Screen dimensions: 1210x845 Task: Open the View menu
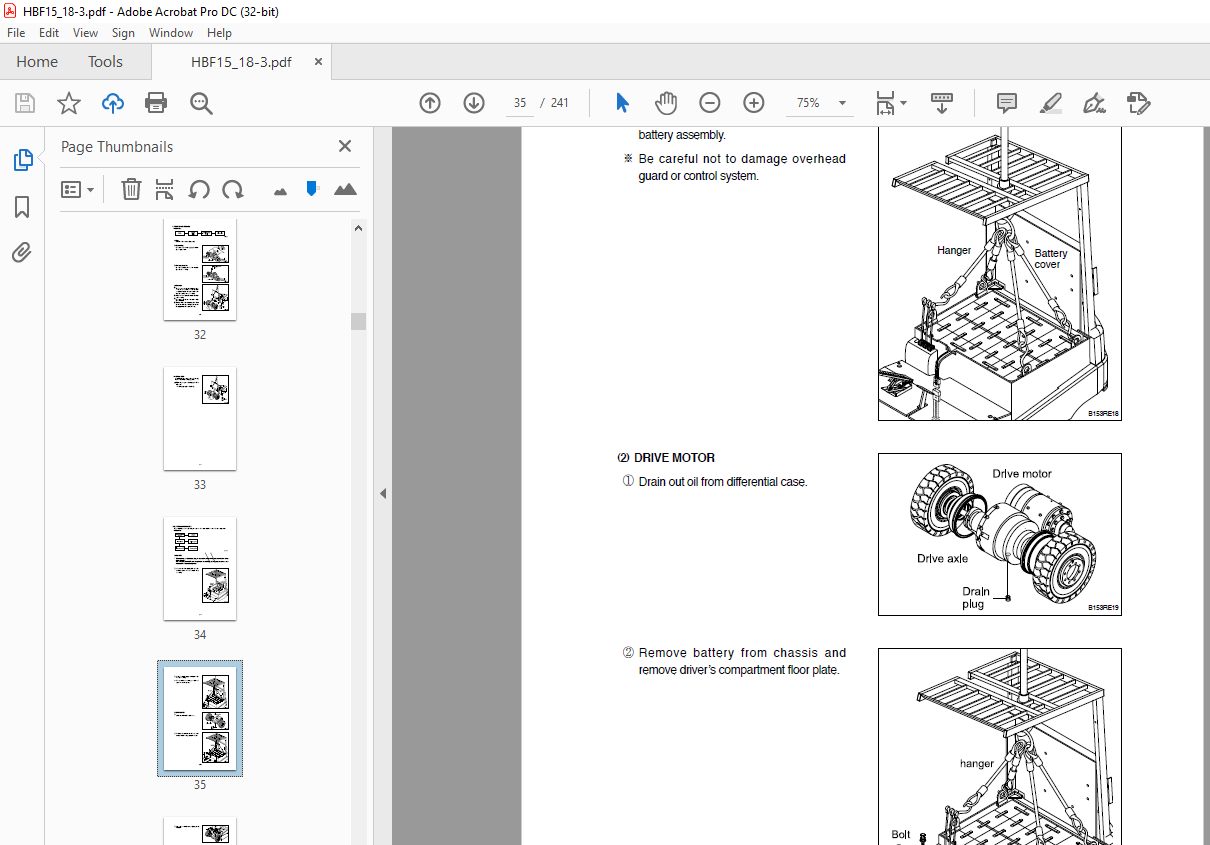[85, 33]
